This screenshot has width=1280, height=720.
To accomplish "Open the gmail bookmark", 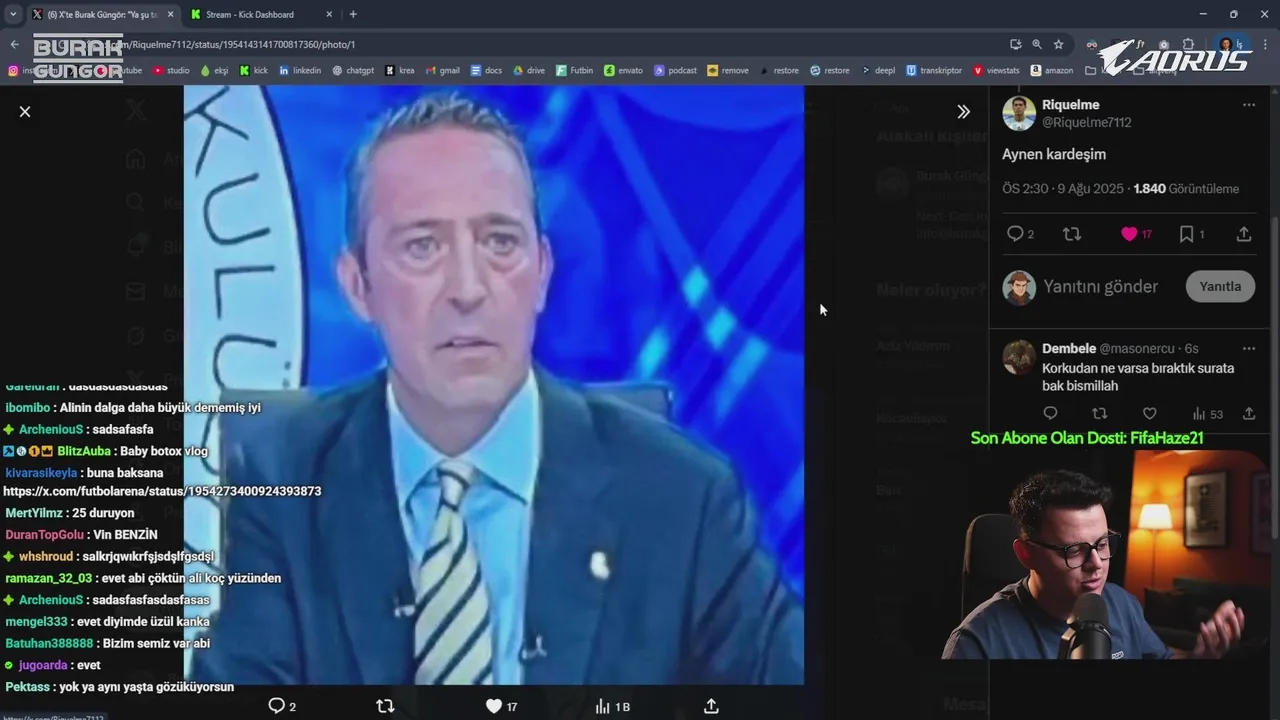I will coord(443,70).
